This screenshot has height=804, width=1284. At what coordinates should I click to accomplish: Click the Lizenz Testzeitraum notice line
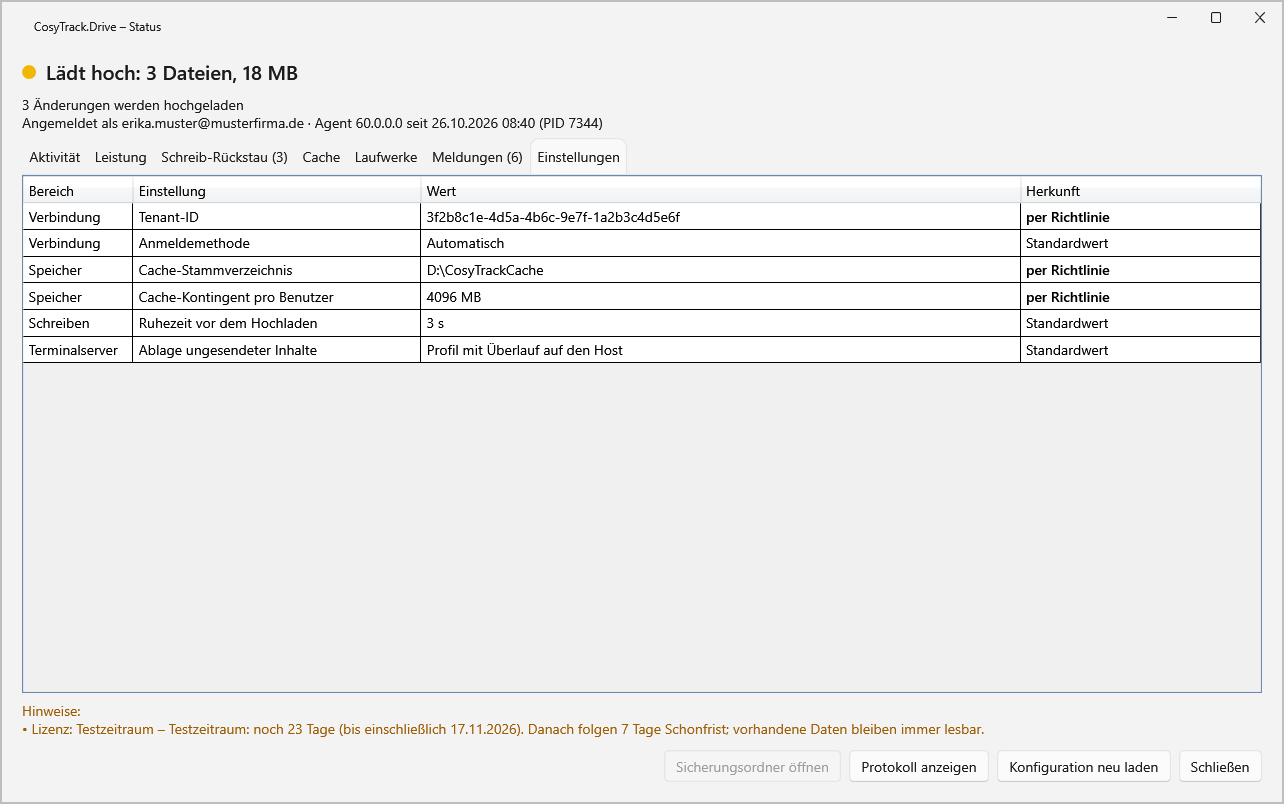pyautogui.click(x=503, y=729)
